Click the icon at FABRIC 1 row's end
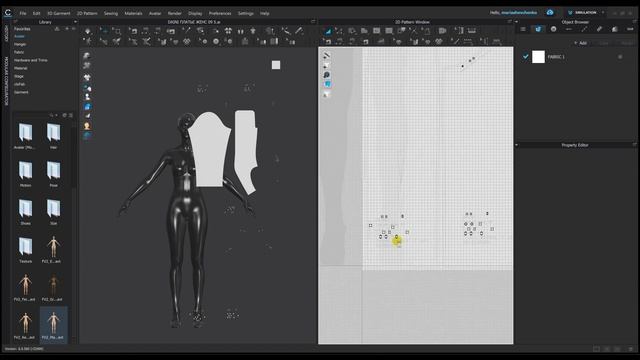Viewport: 640px width, 360px height. point(620,57)
